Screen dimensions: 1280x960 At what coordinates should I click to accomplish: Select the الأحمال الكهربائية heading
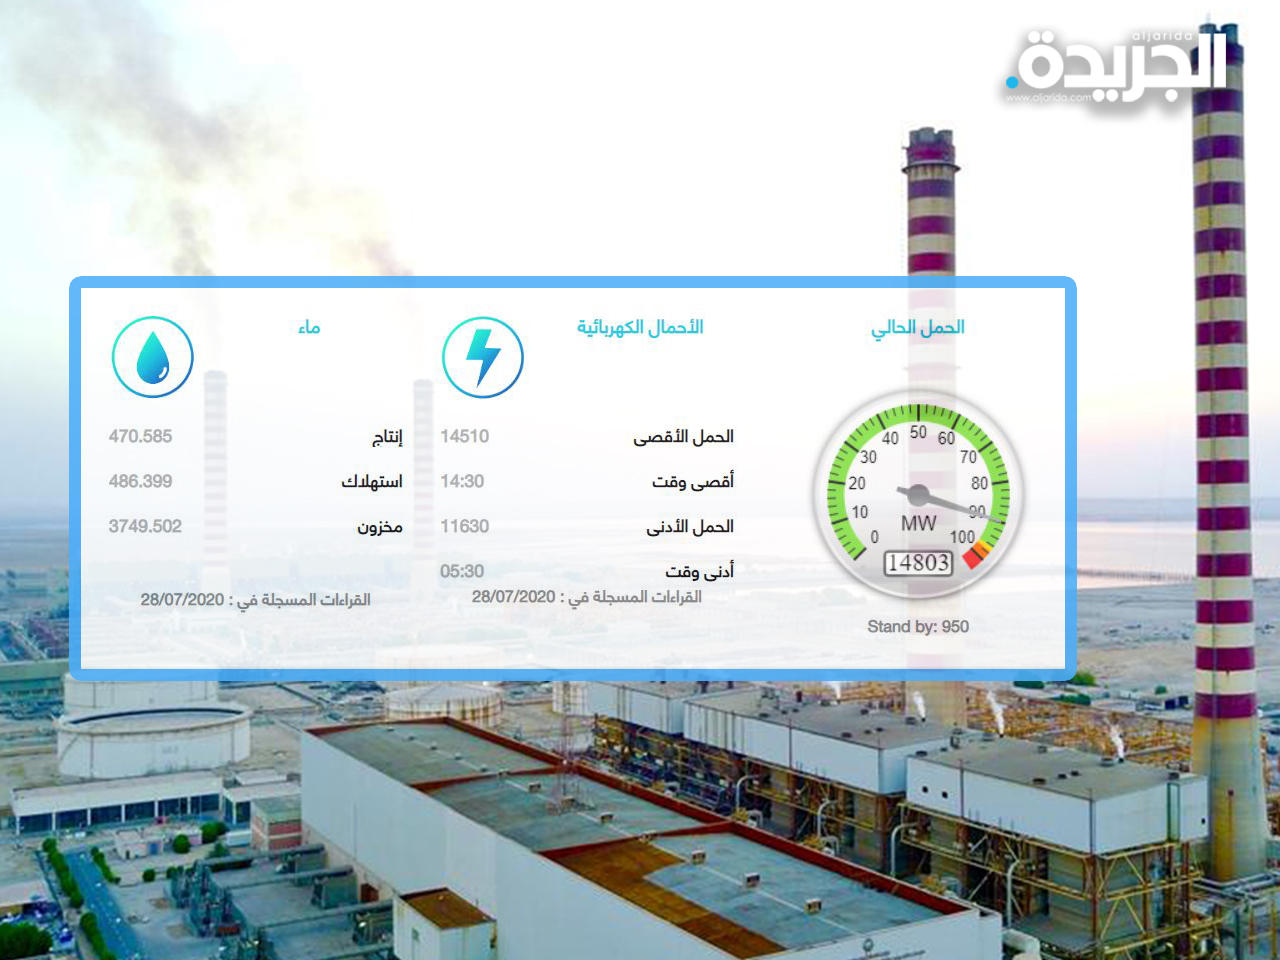tap(640, 328)
